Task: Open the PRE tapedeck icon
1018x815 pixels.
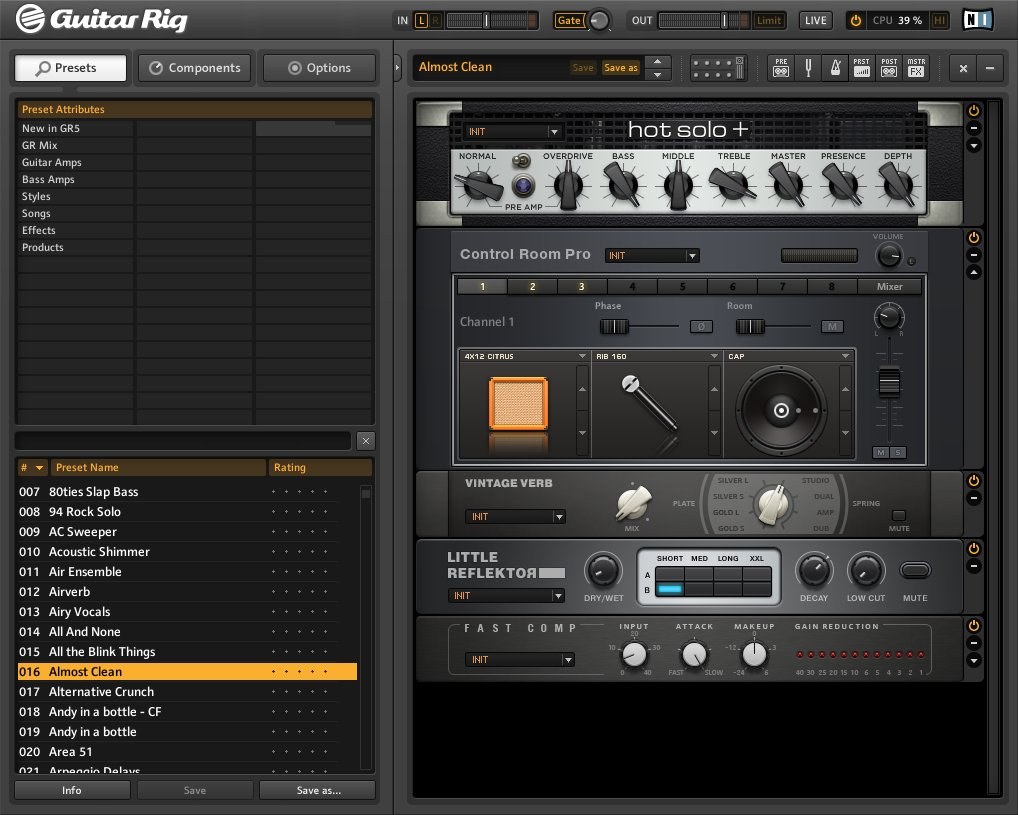Action: pos(781,67)
